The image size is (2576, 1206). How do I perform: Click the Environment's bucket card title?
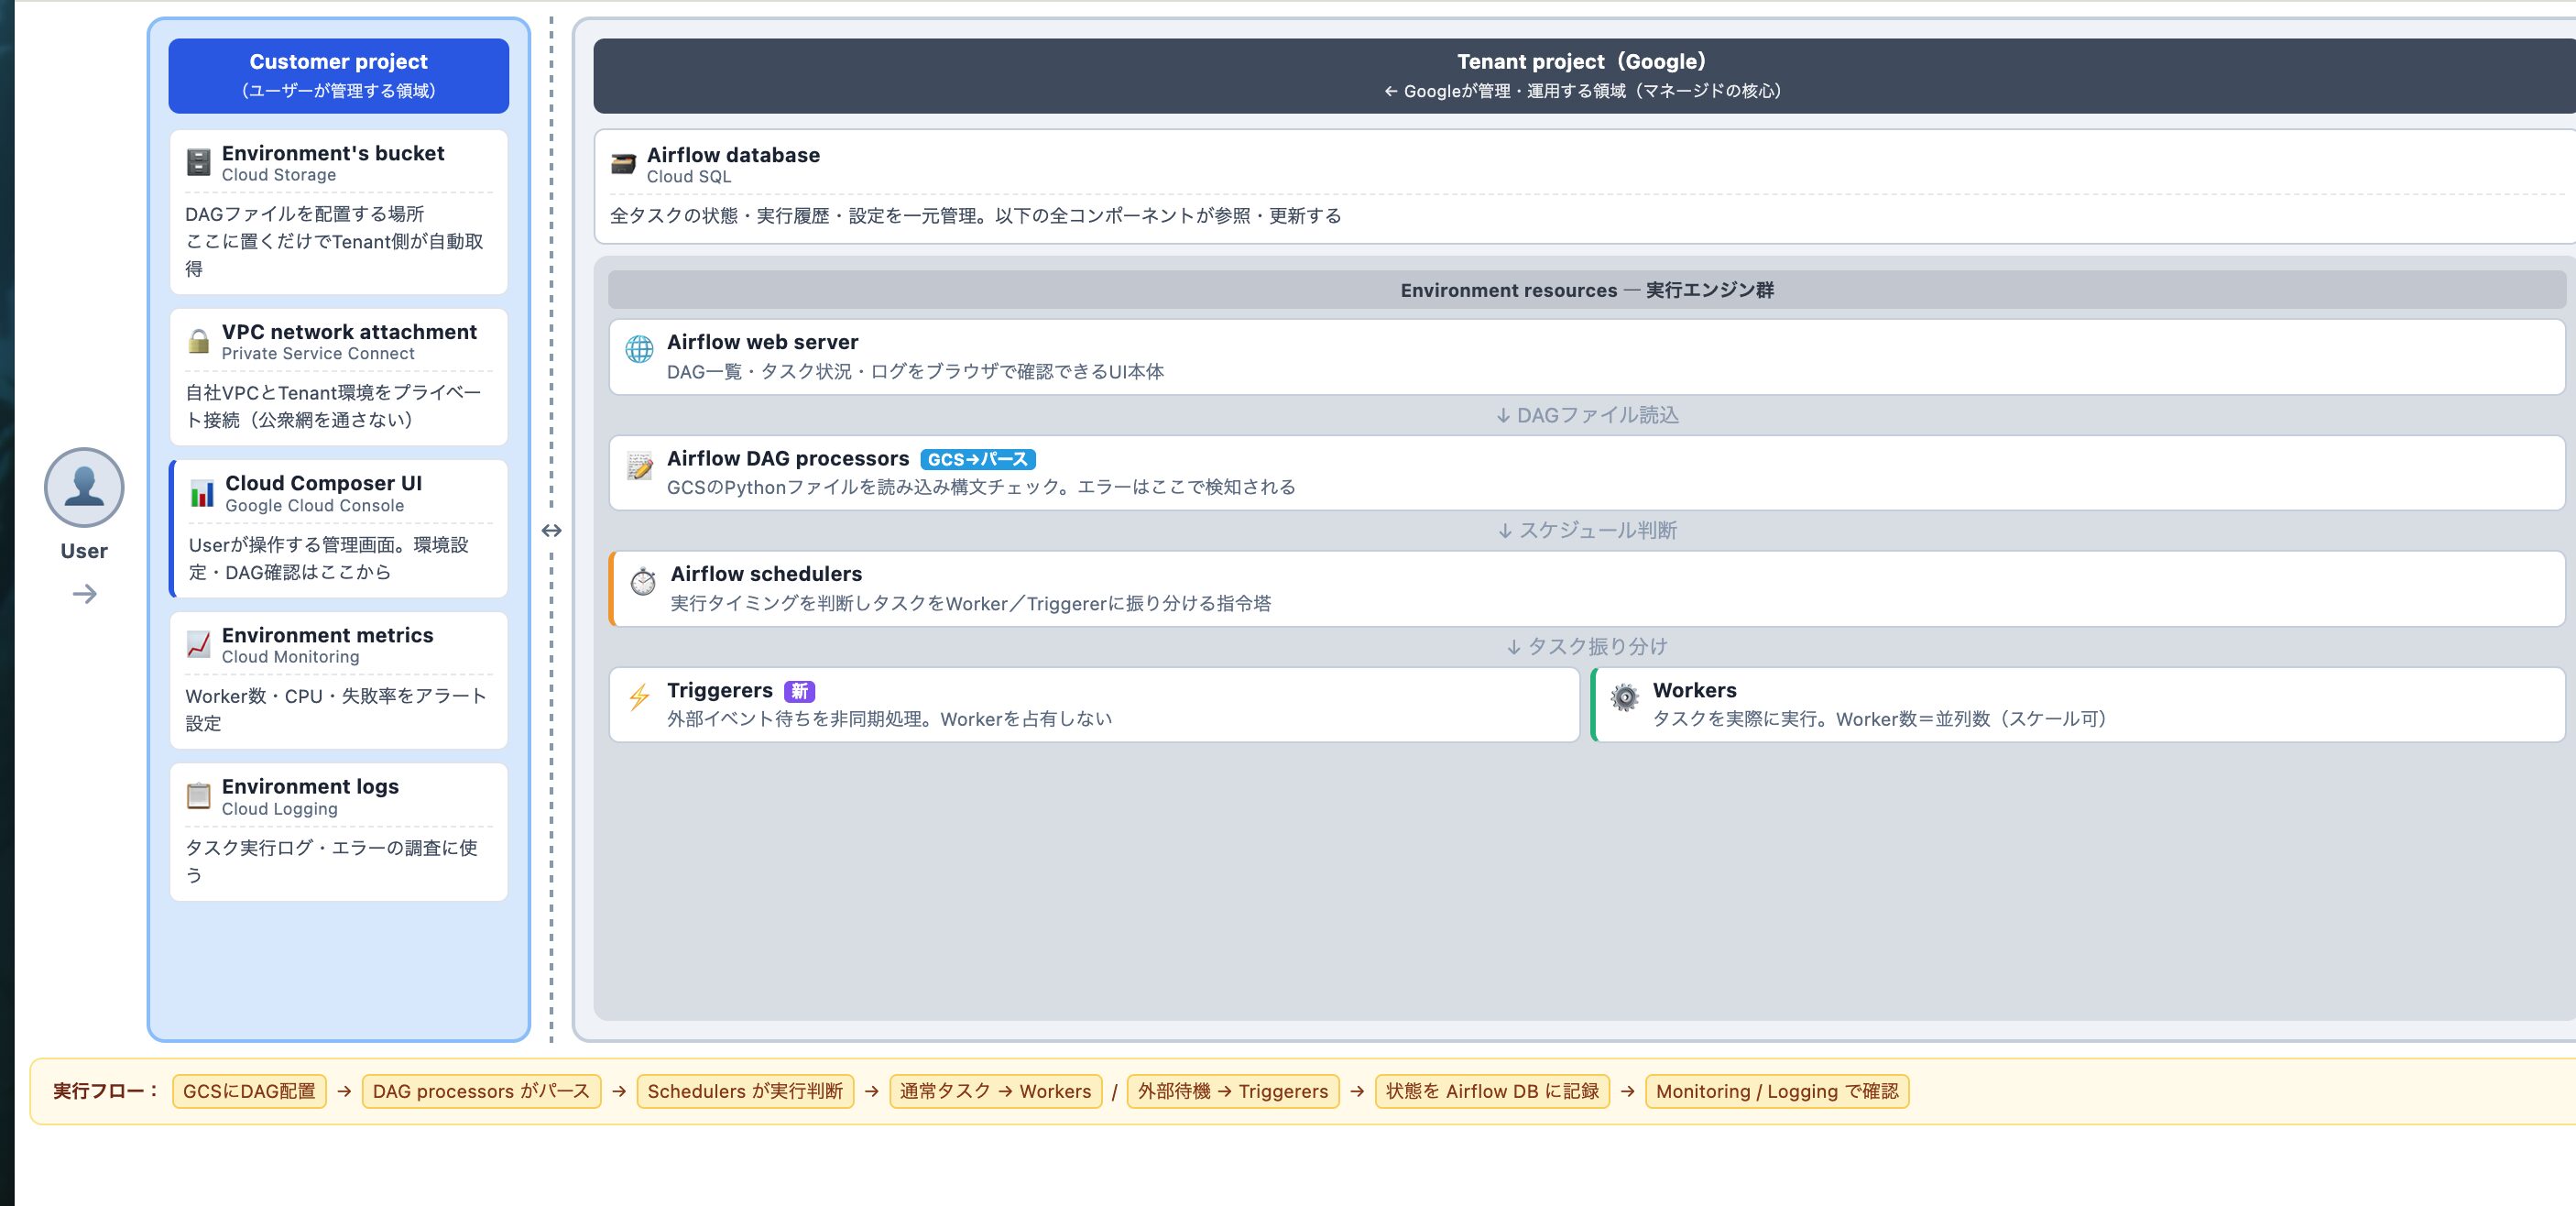tap(333, 153)
